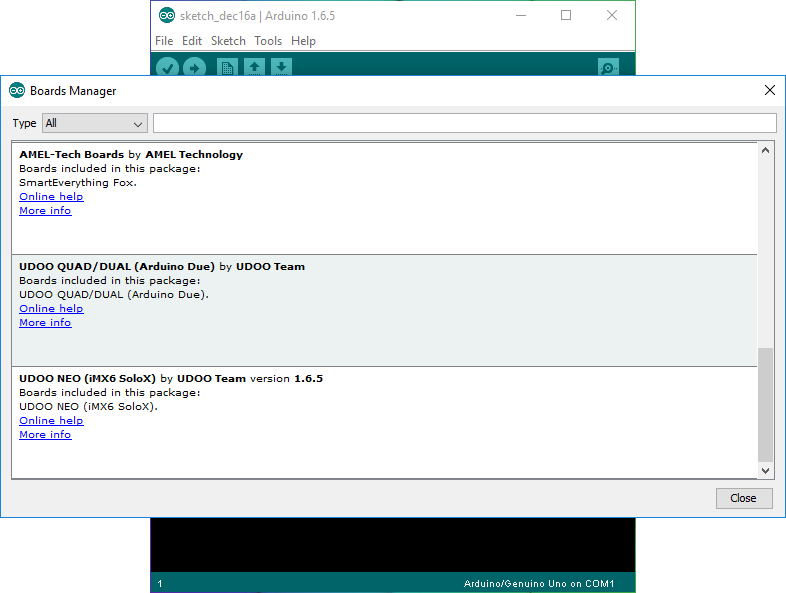Click line number 1 in the status bar

coord(159,583)
